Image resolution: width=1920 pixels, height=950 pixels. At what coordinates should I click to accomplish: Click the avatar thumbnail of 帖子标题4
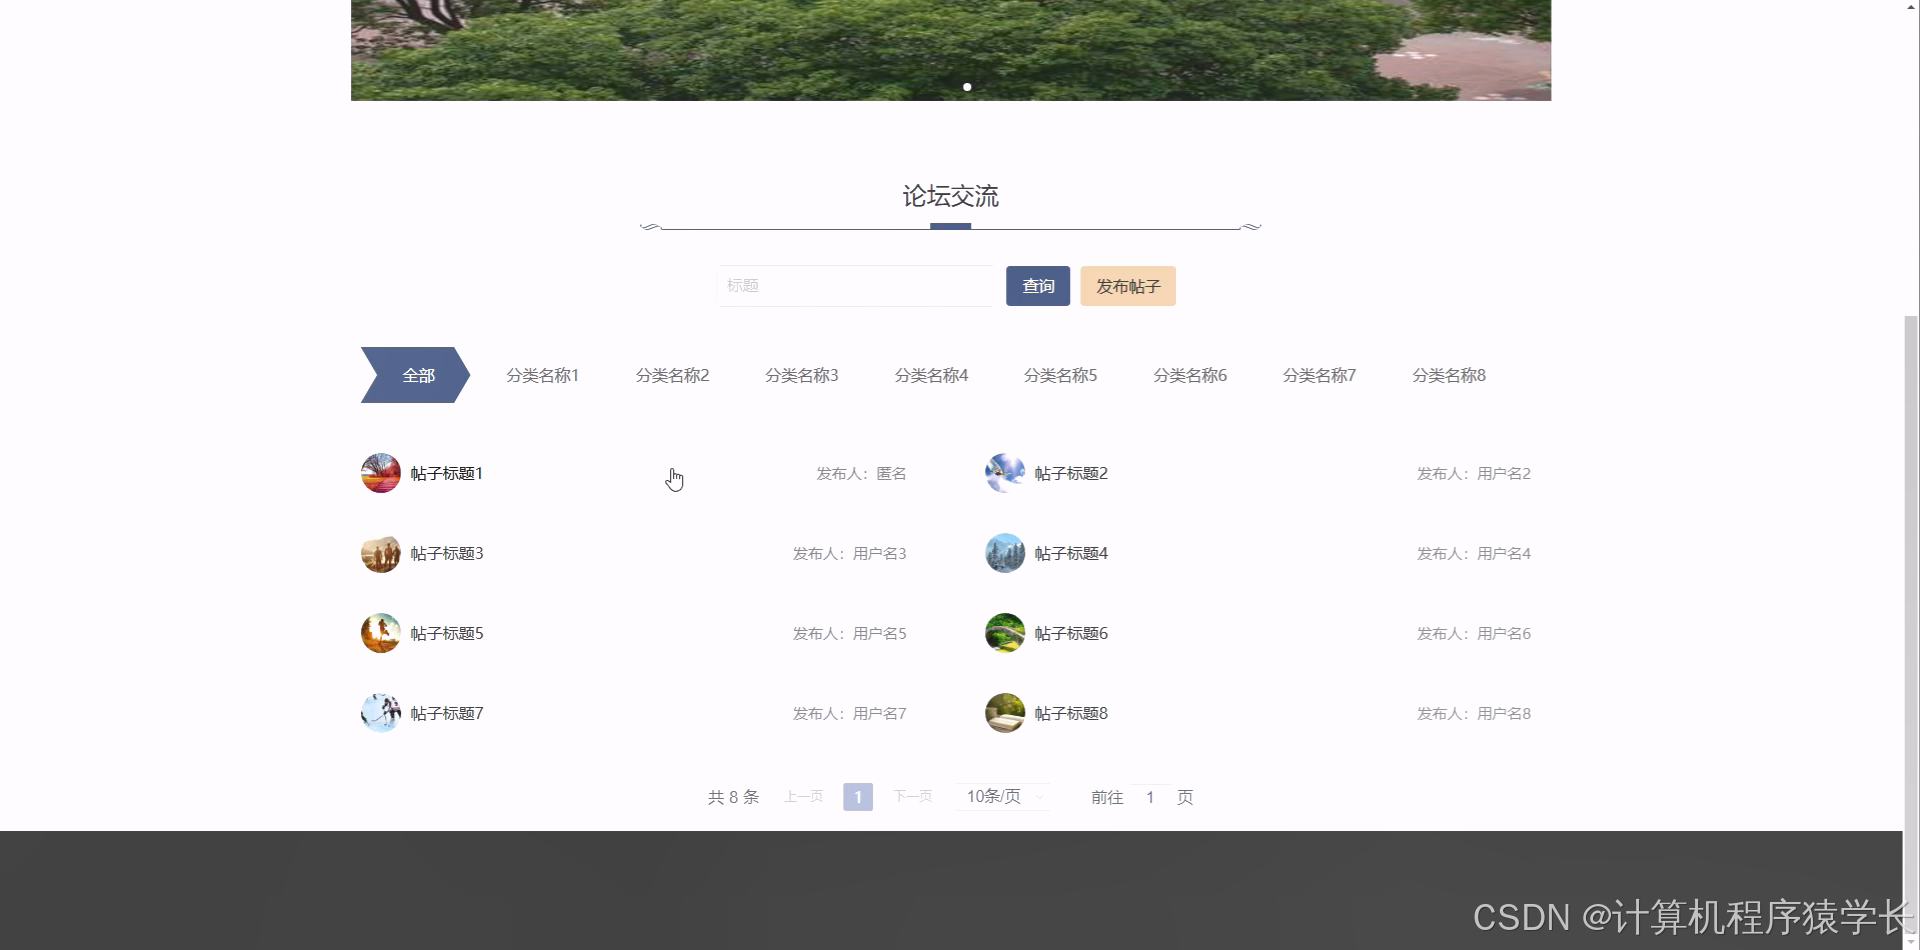[x=1004, y=552]
